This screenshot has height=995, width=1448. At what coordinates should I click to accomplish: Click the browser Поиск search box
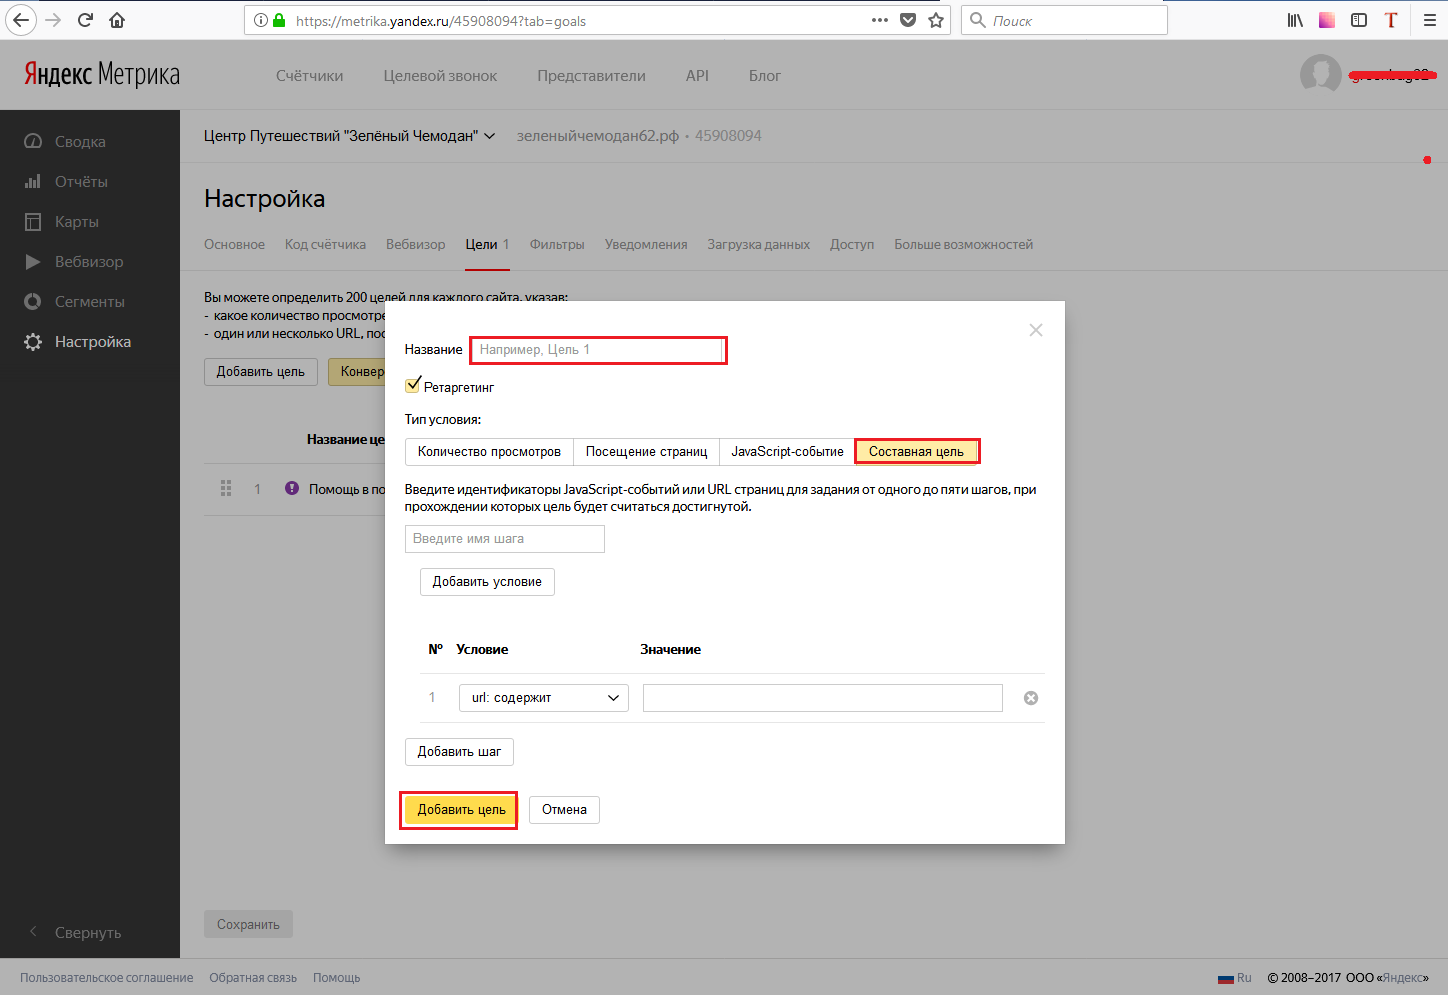coord(1064,20)
